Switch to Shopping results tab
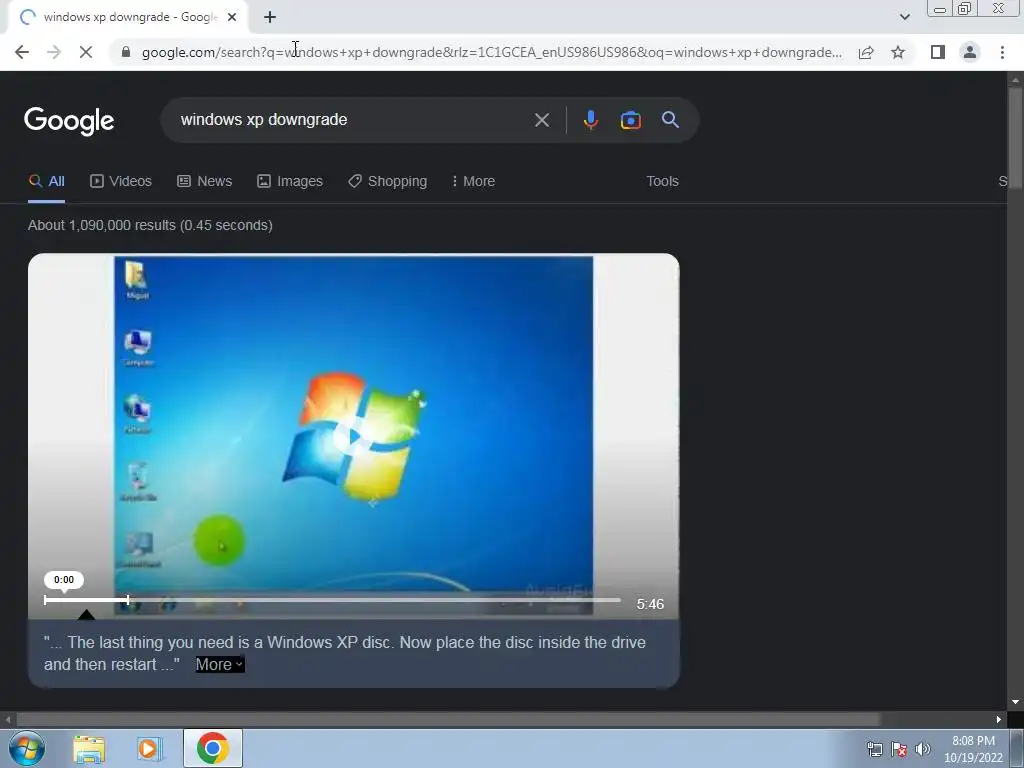 387,182
